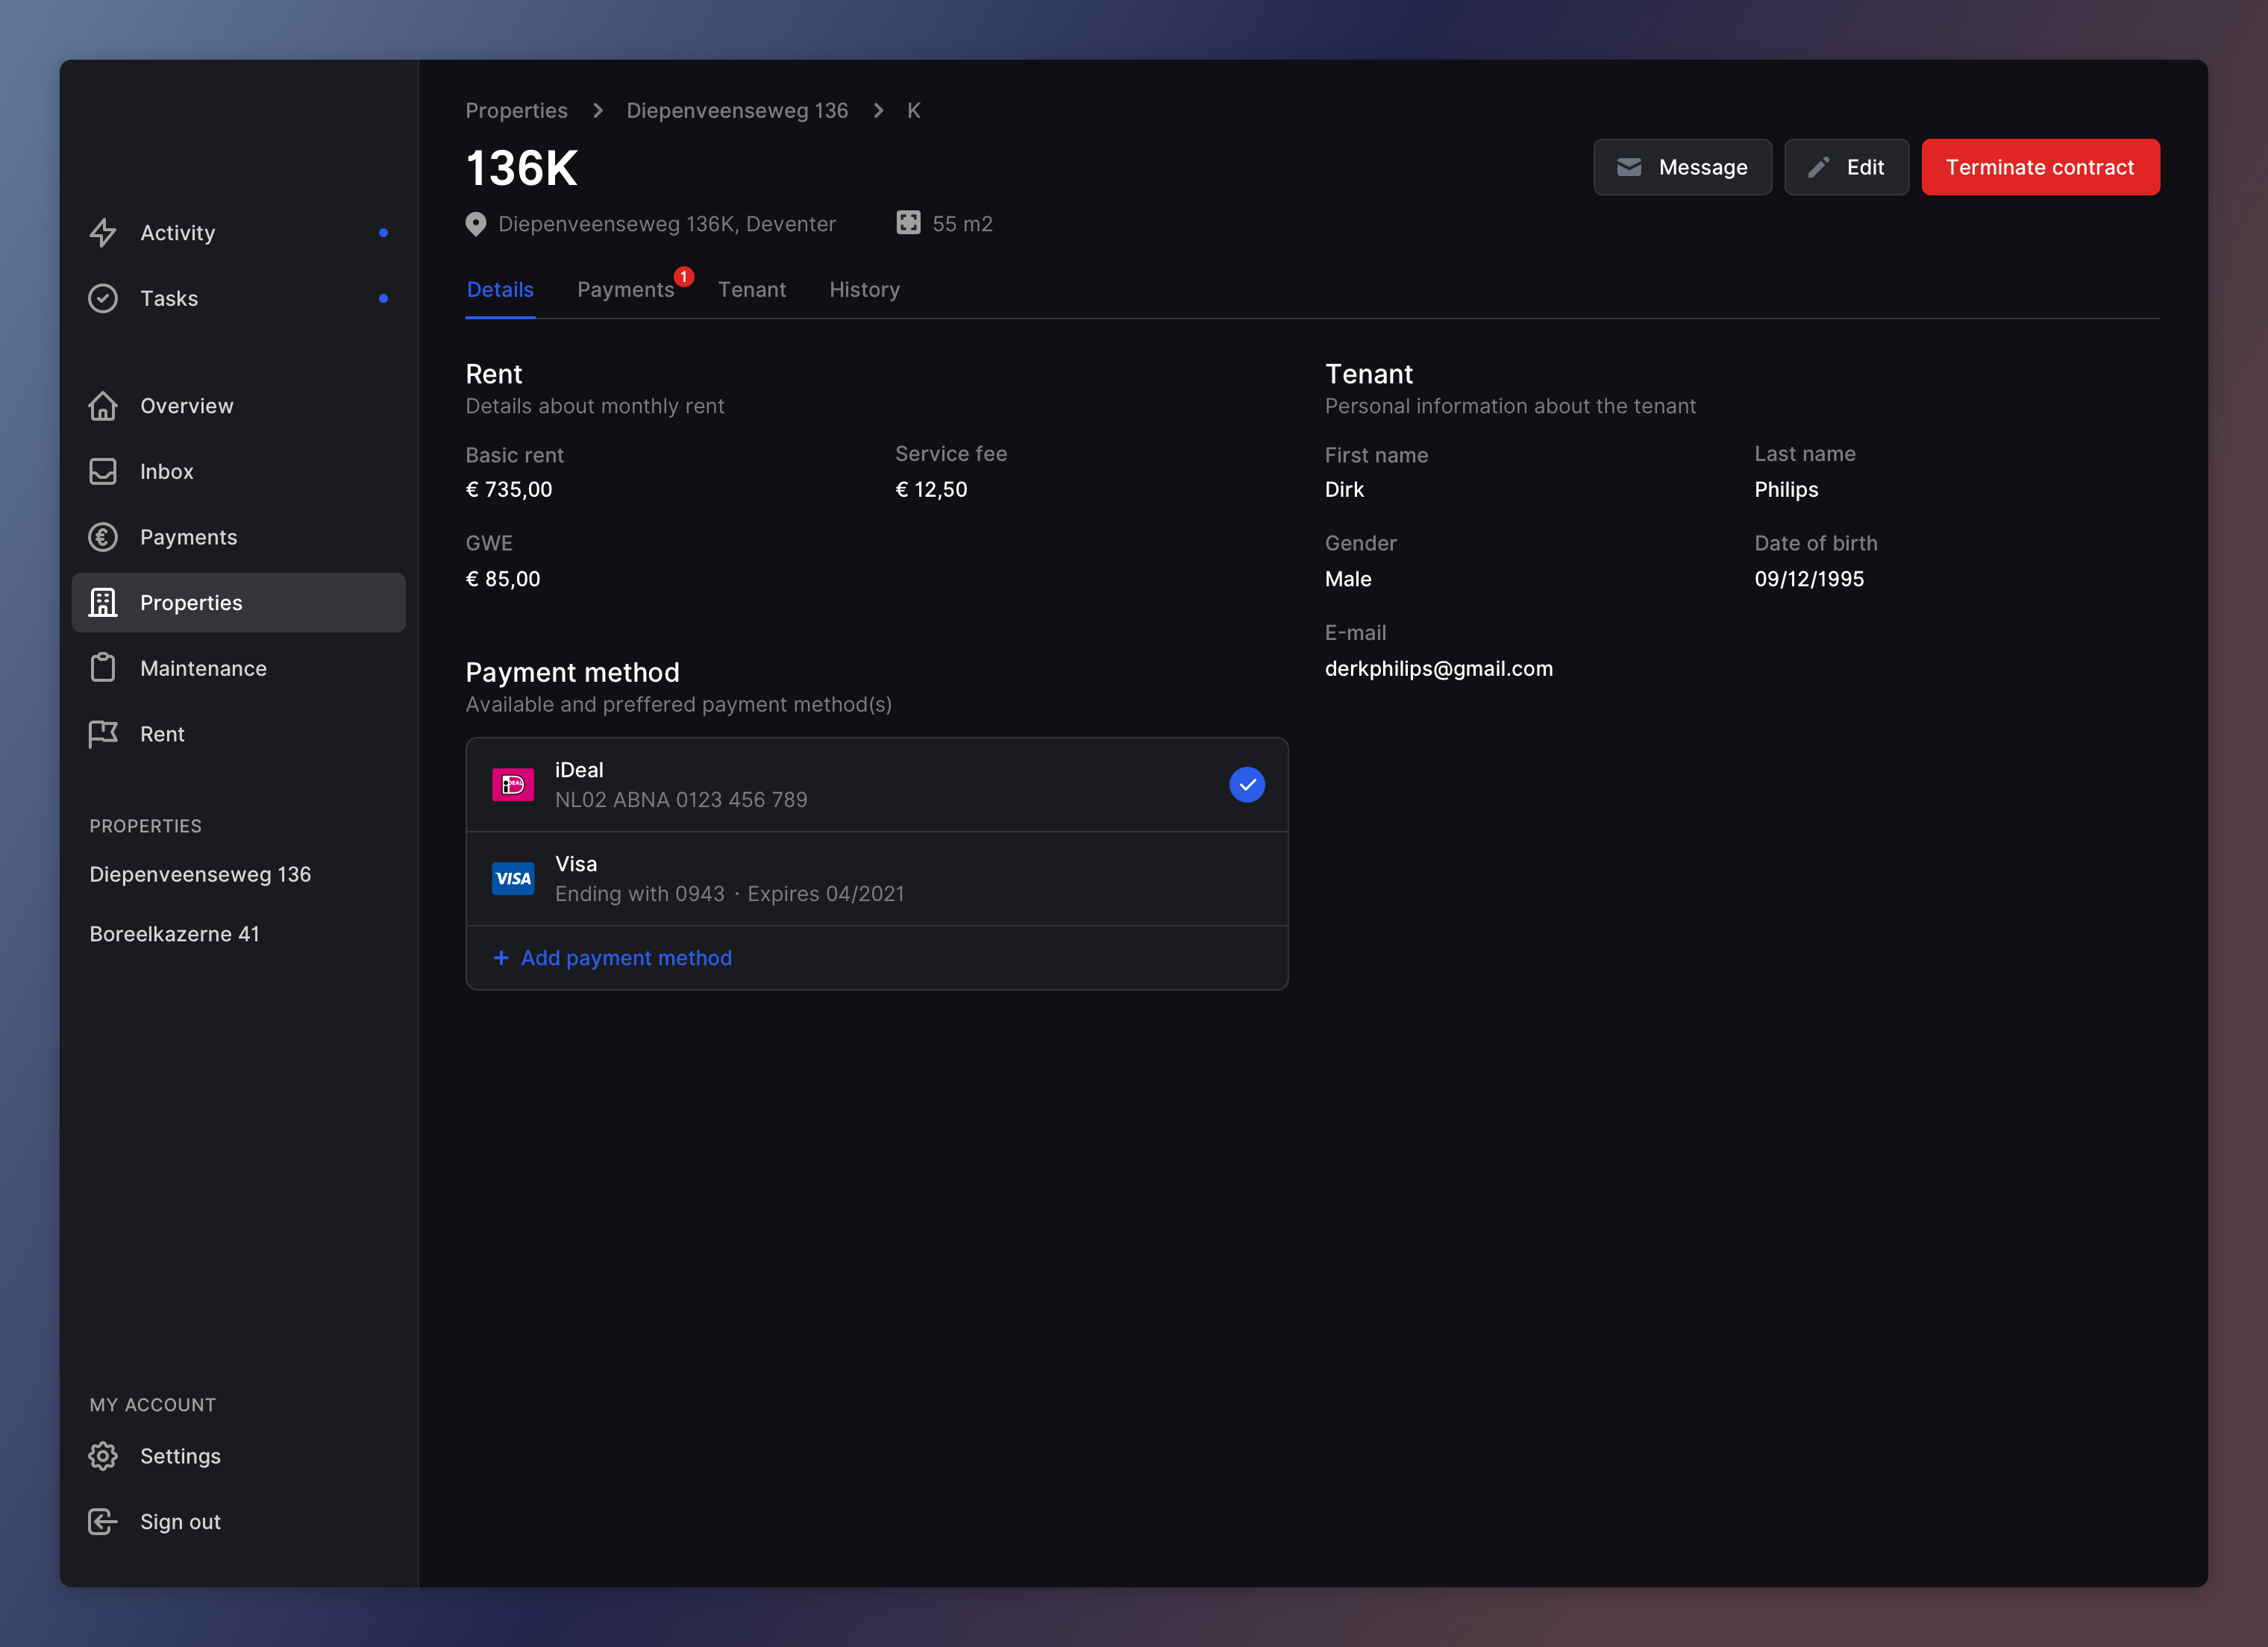Open Diepenveenseweg 136 in the properties list
Screen dimensions: 2268x1647
[x=200, y=875]
